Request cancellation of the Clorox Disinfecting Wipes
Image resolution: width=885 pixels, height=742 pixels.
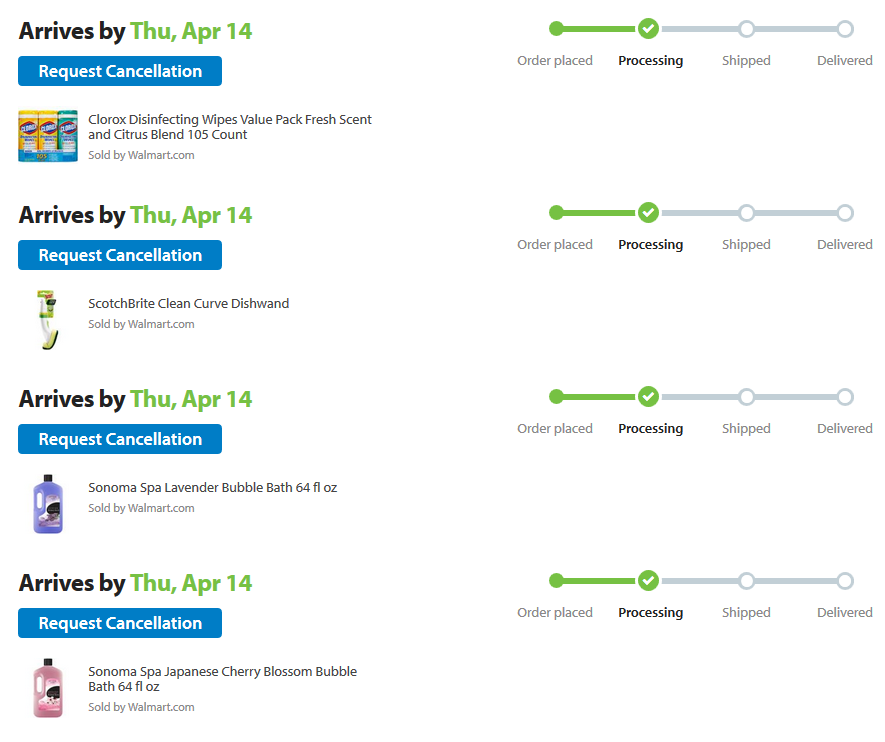click(120, 71)
